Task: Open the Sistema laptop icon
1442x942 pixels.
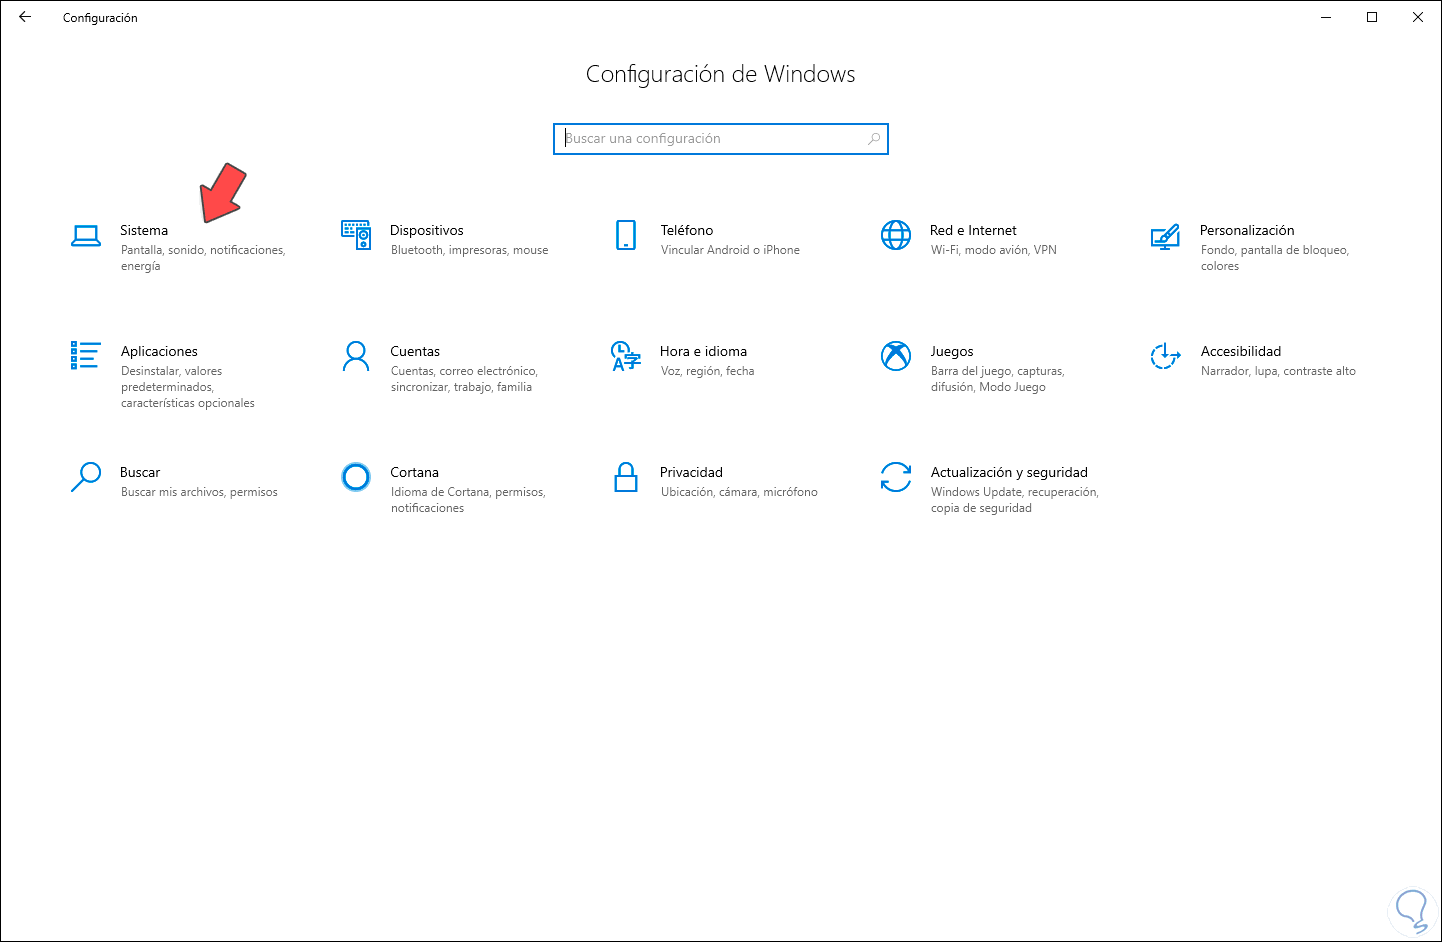Action: (x=86, y=236)
